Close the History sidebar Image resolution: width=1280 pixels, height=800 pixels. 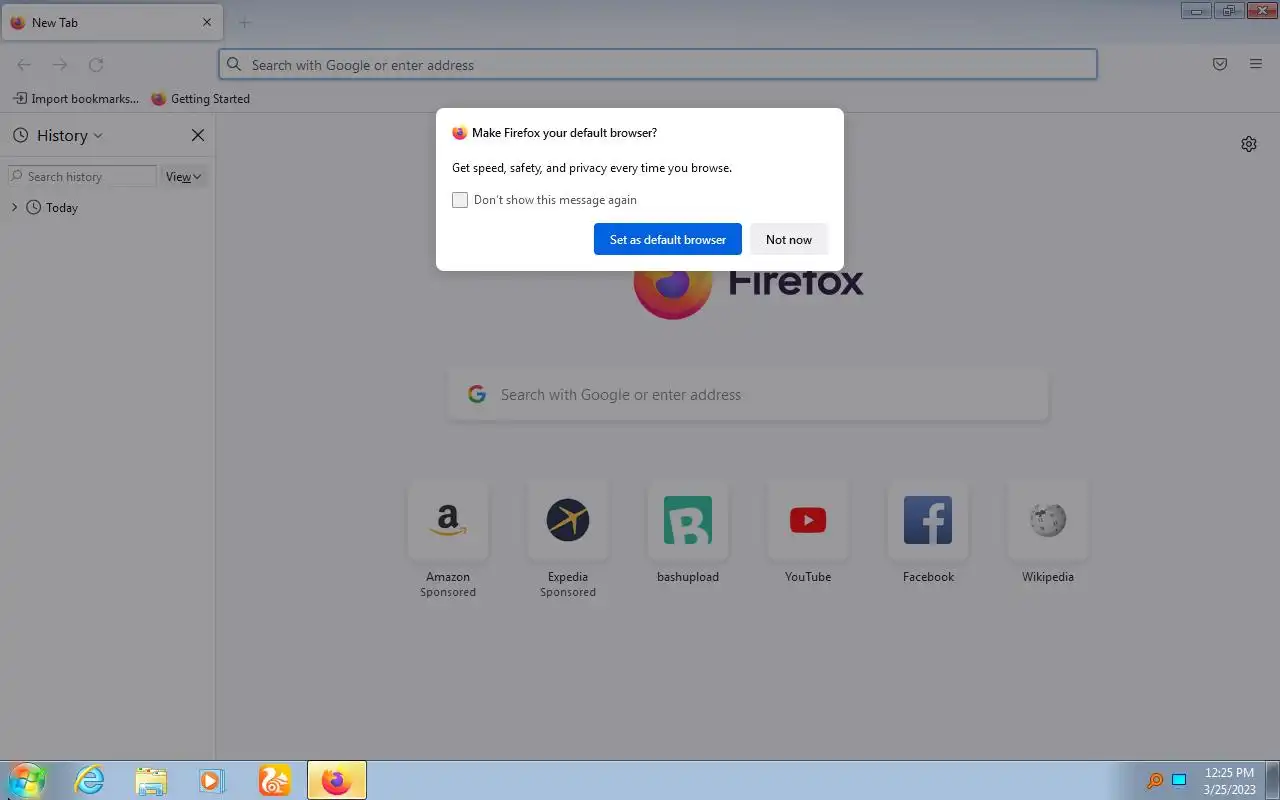pyautogui.click(x=198, y=135)
